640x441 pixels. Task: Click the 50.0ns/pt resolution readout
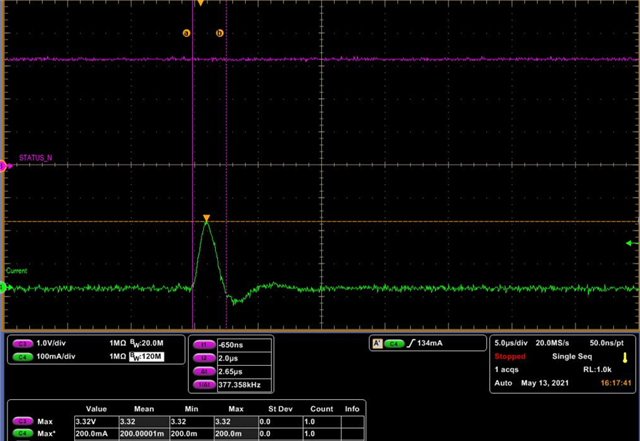[x=607, y=343]
